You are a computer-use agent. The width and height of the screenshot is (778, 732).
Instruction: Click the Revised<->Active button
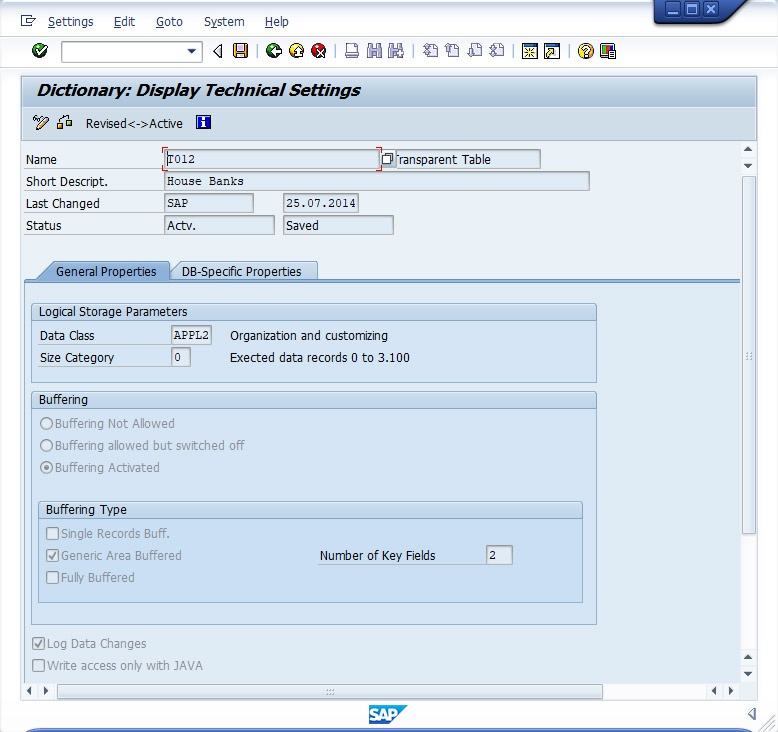(x=134, y=124)
